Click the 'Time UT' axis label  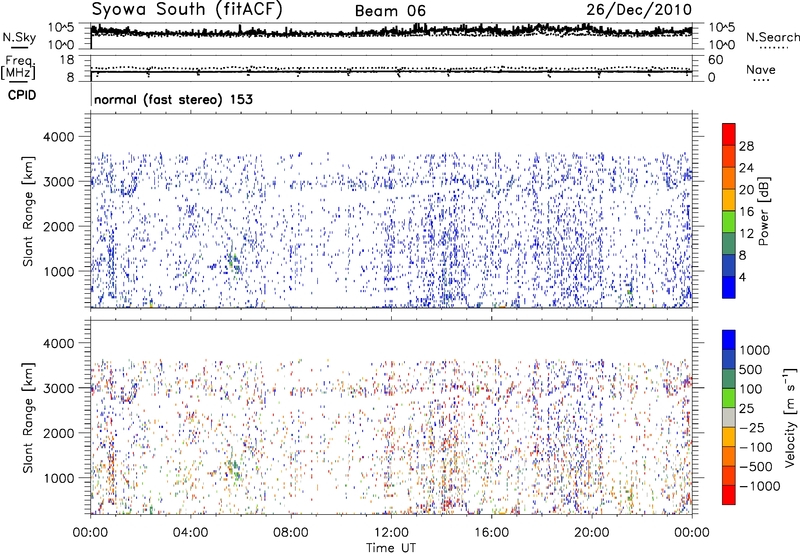(x=391, y=548)
